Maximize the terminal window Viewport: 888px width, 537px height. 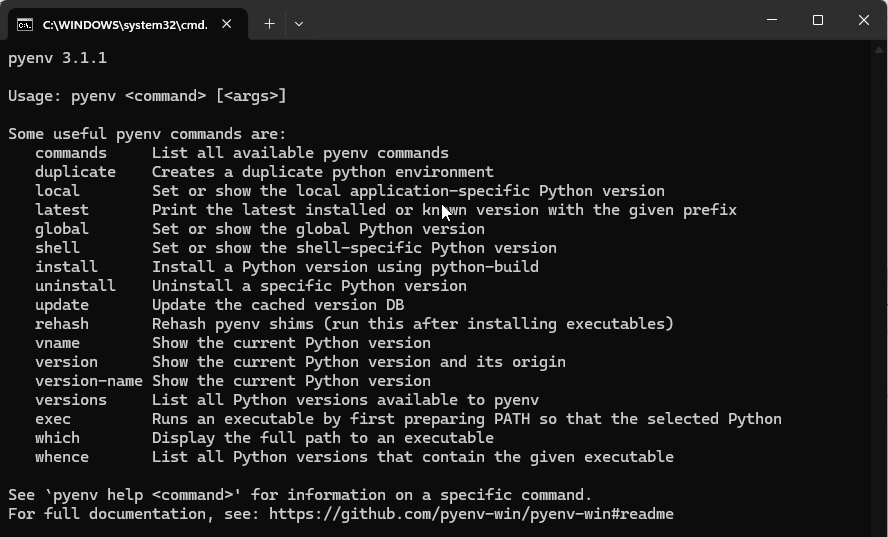(x=818, y=20)
